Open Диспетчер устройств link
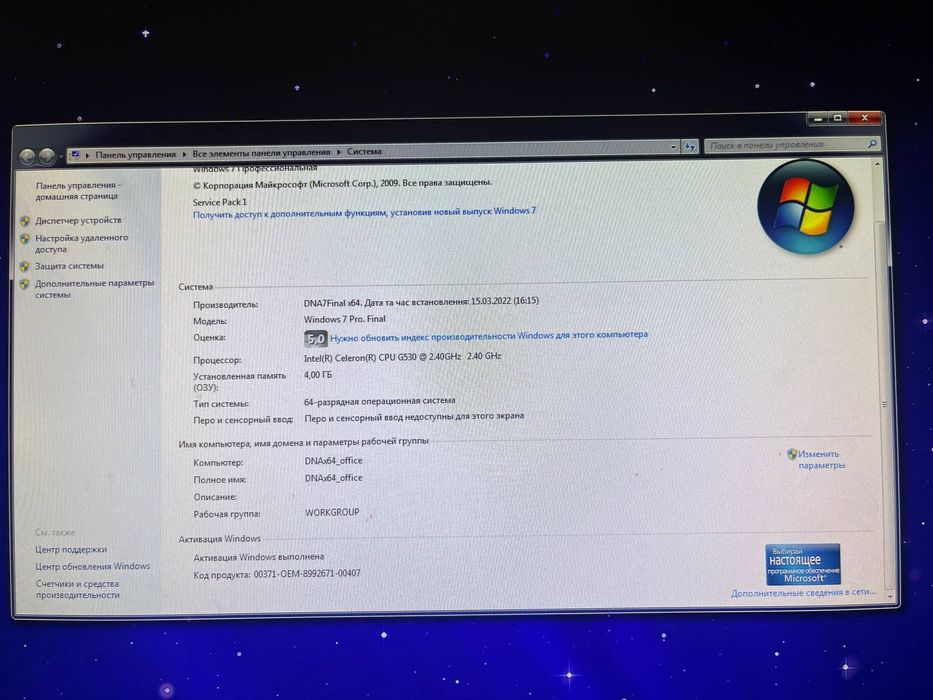 pyautogui.click(x=78, y=220)
